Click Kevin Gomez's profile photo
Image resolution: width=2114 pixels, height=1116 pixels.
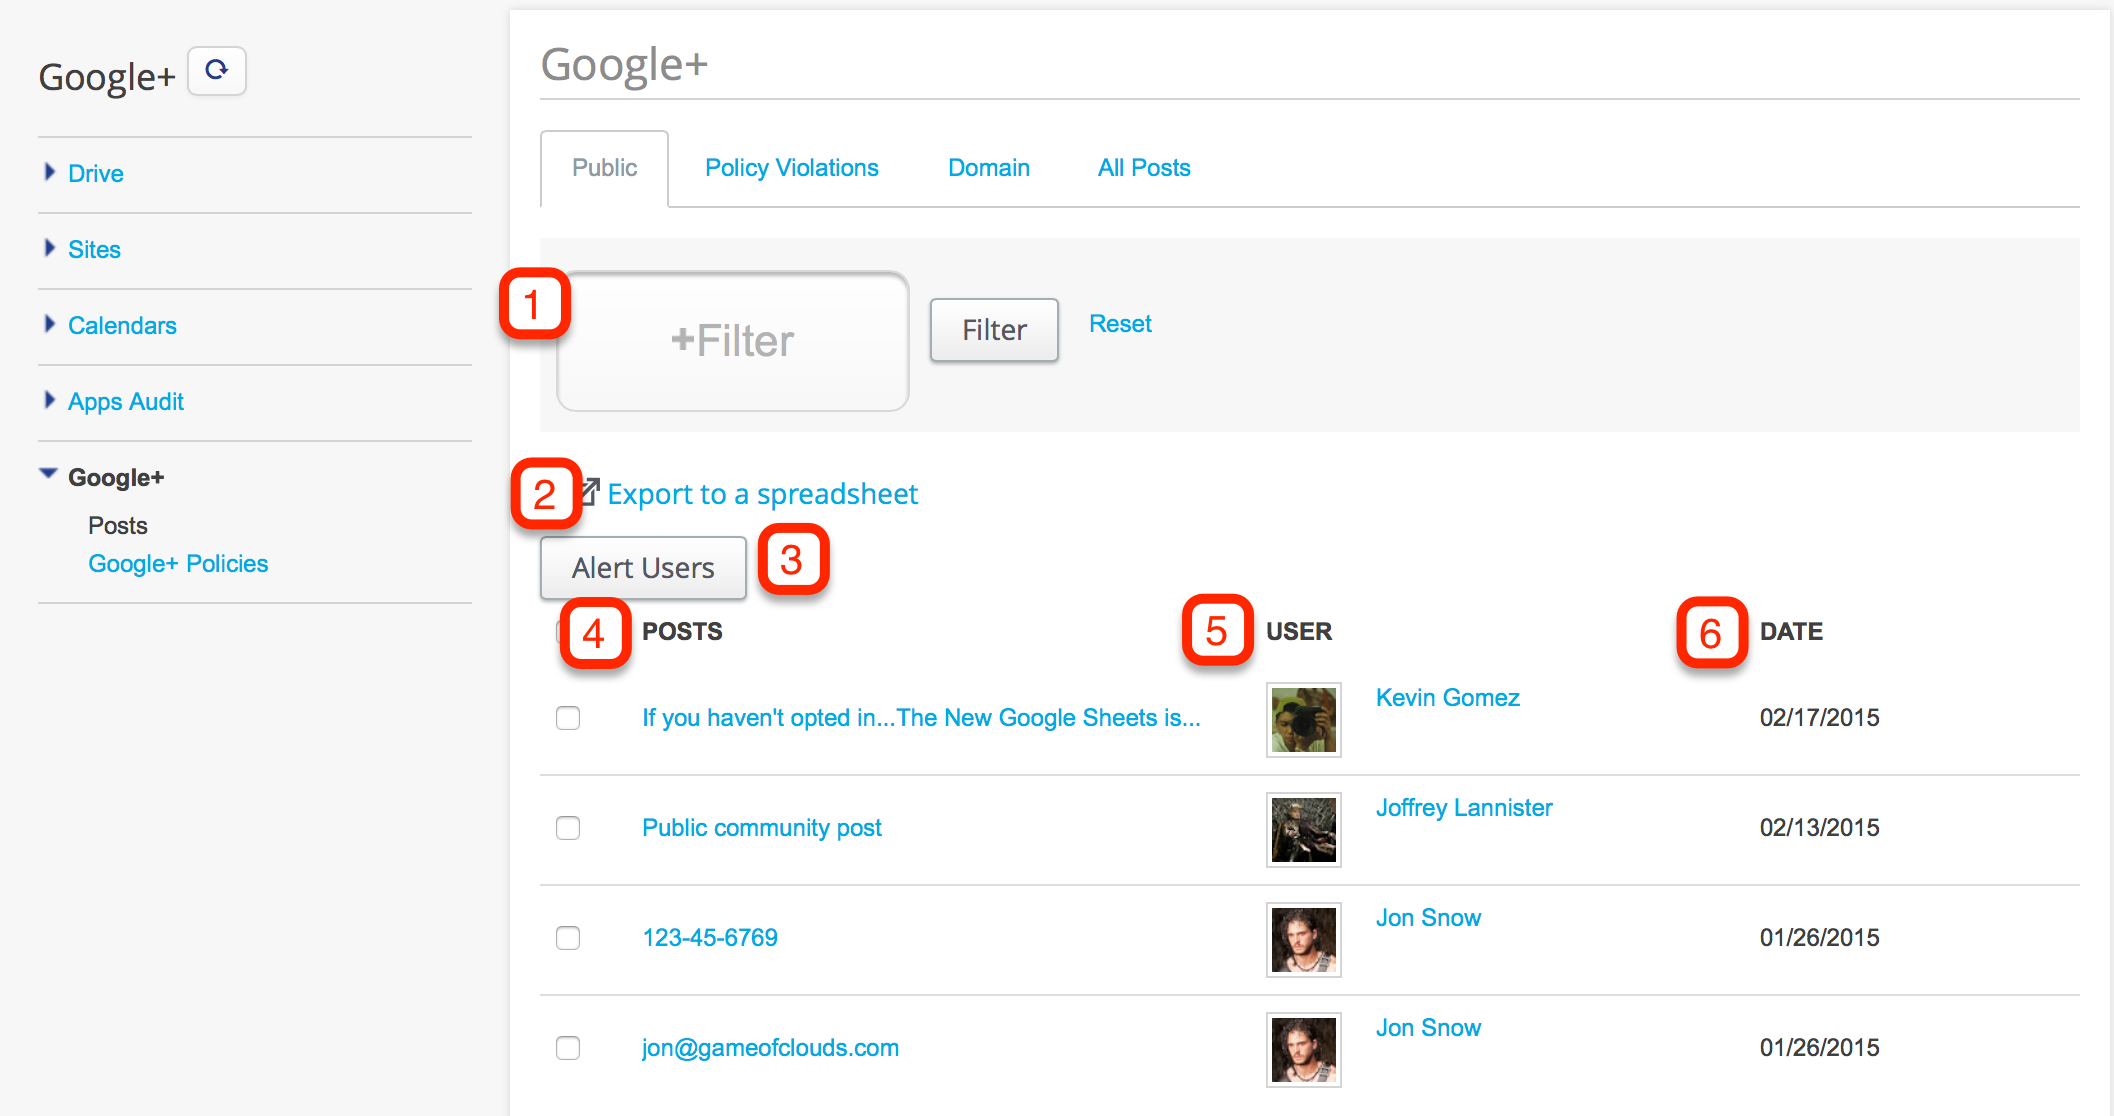point(1304,720)
